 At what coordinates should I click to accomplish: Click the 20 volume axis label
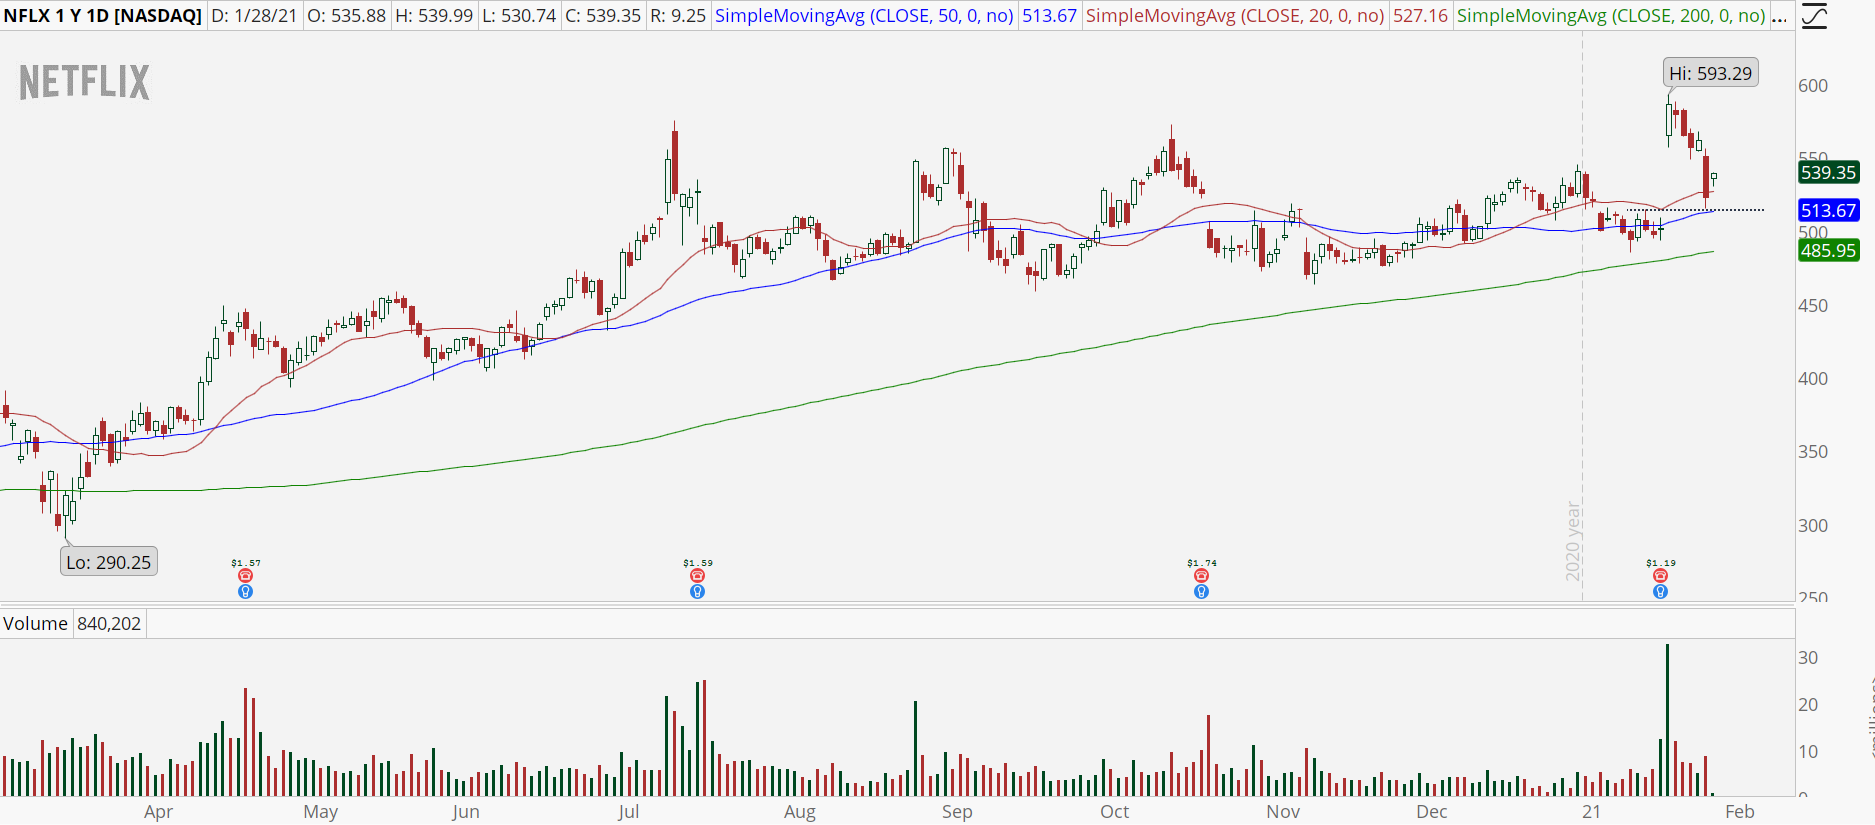[x=1808, y=705]
